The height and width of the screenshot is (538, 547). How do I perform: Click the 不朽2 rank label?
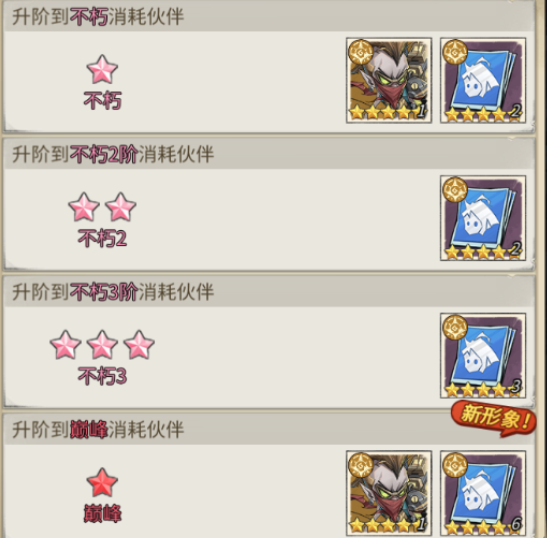click(103, 238)
